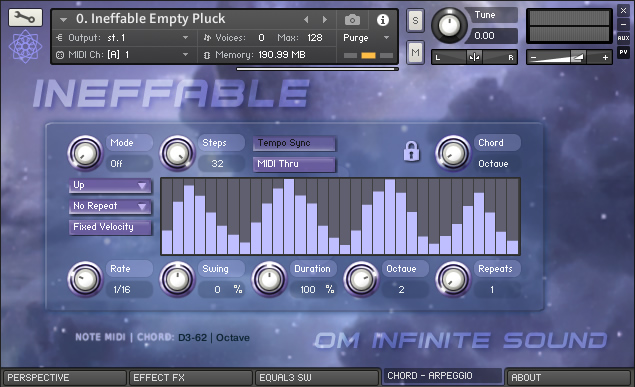The image size is (635, 387).
Task: Click the Octave knob
Action: (x=361, y=279)
